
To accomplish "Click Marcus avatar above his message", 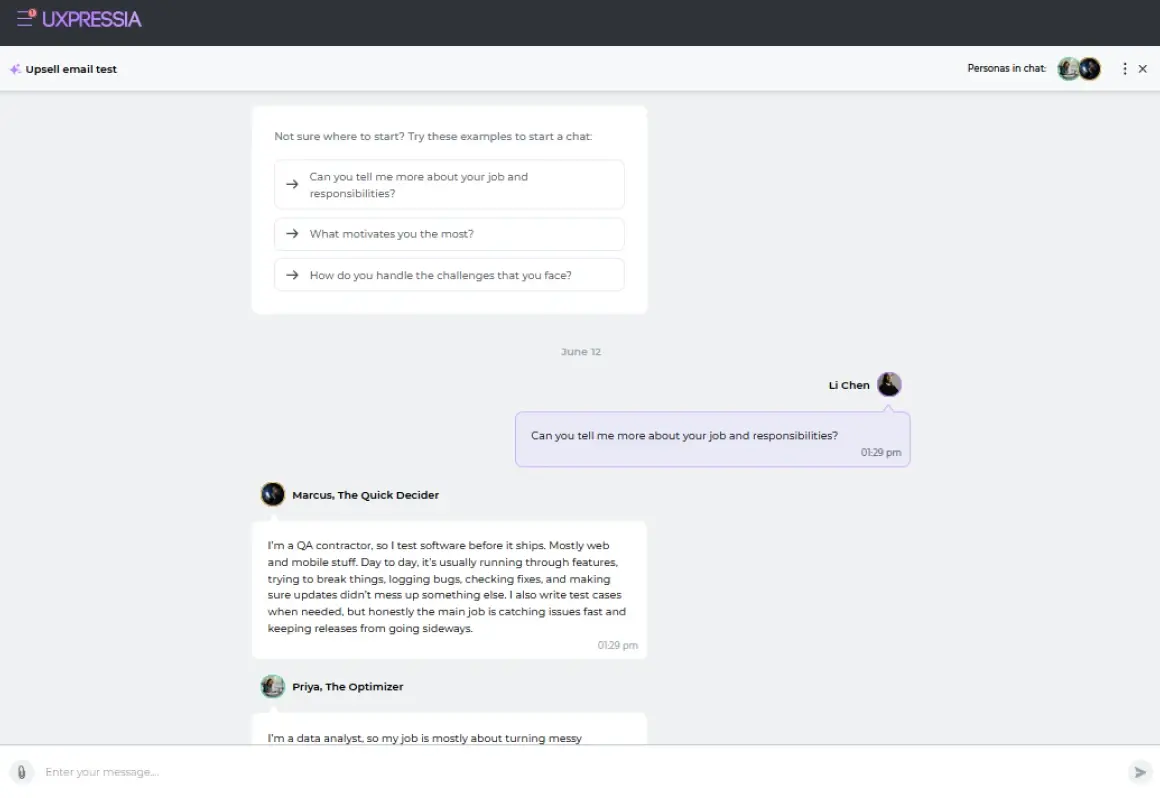I will (x=273, y=494).
